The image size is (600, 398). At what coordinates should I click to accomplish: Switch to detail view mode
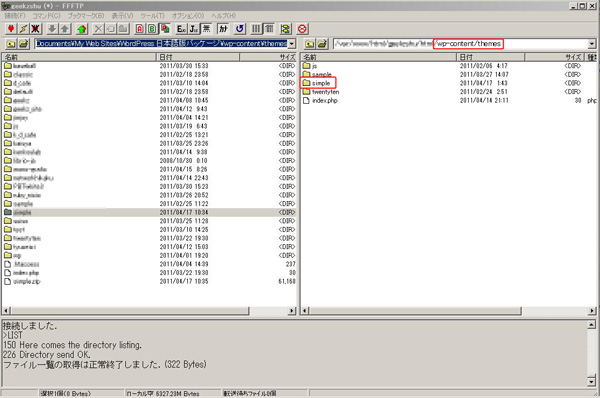269,29
